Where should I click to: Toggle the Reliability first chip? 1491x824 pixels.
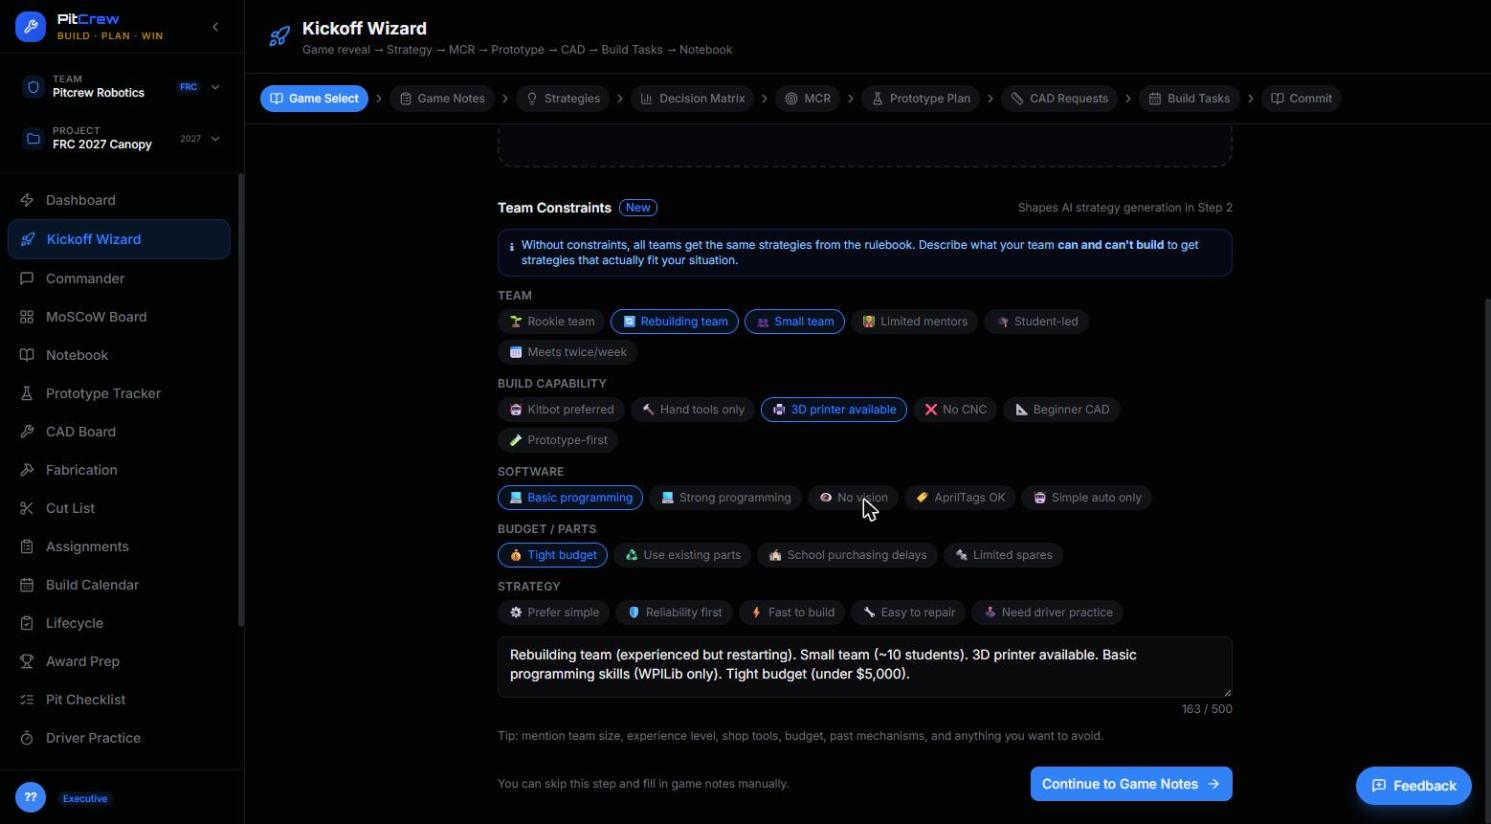[x=674, y=612]
